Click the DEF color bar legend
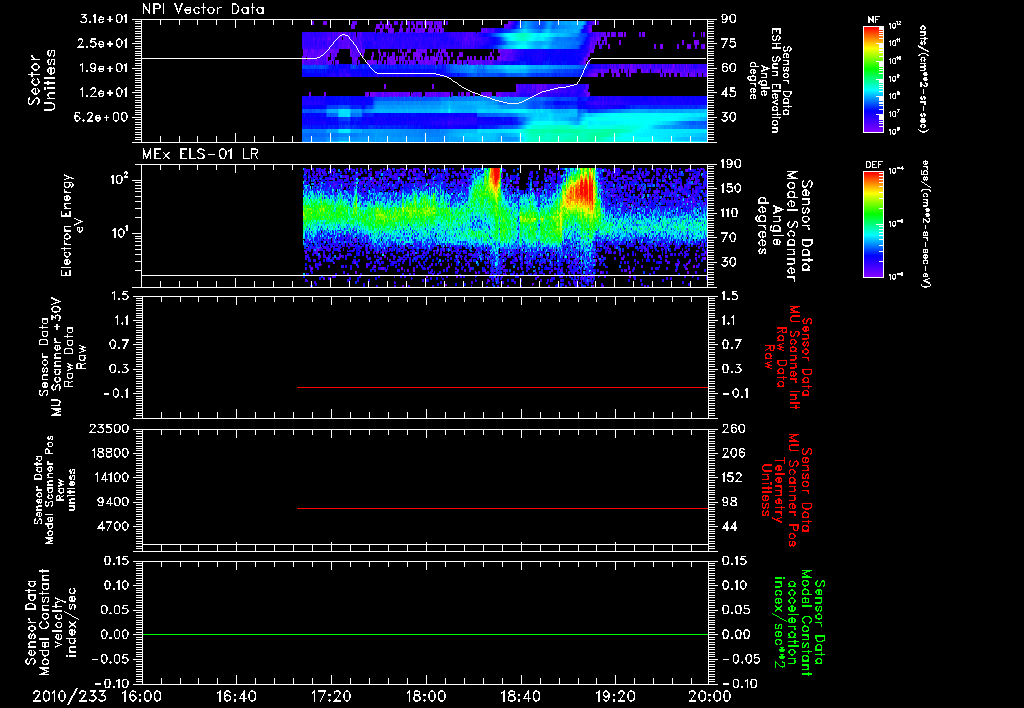 tap(873, 224)
